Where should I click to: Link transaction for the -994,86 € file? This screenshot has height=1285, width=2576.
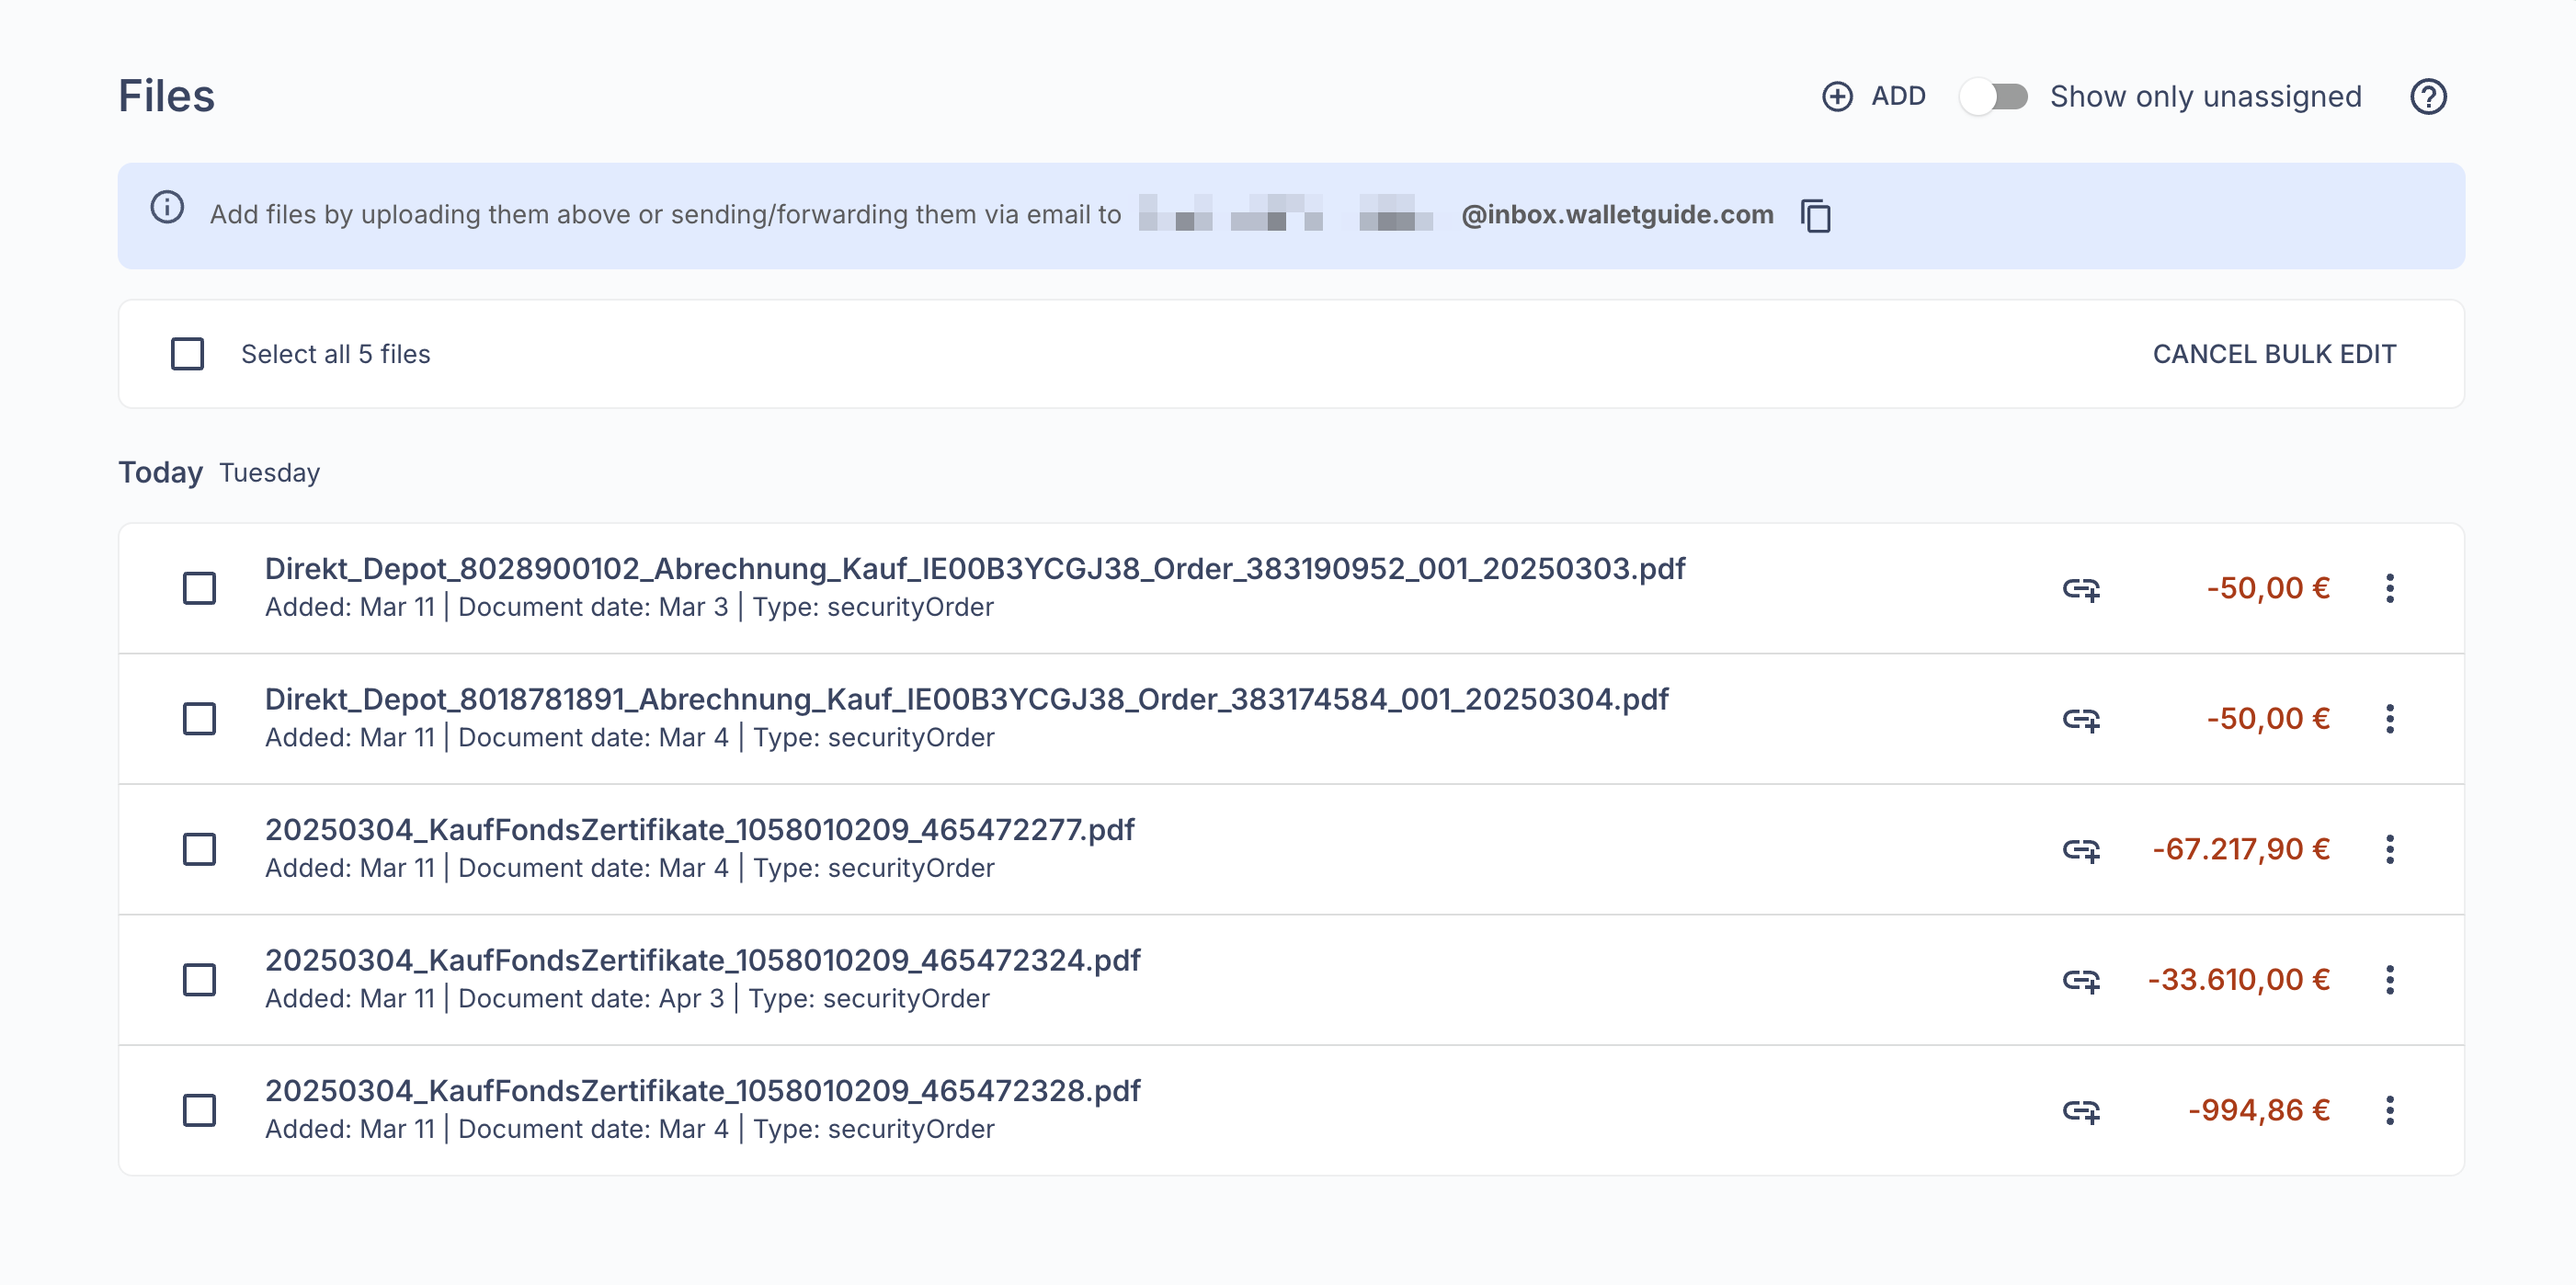pyautogui.click(x=2081, y=1110)
